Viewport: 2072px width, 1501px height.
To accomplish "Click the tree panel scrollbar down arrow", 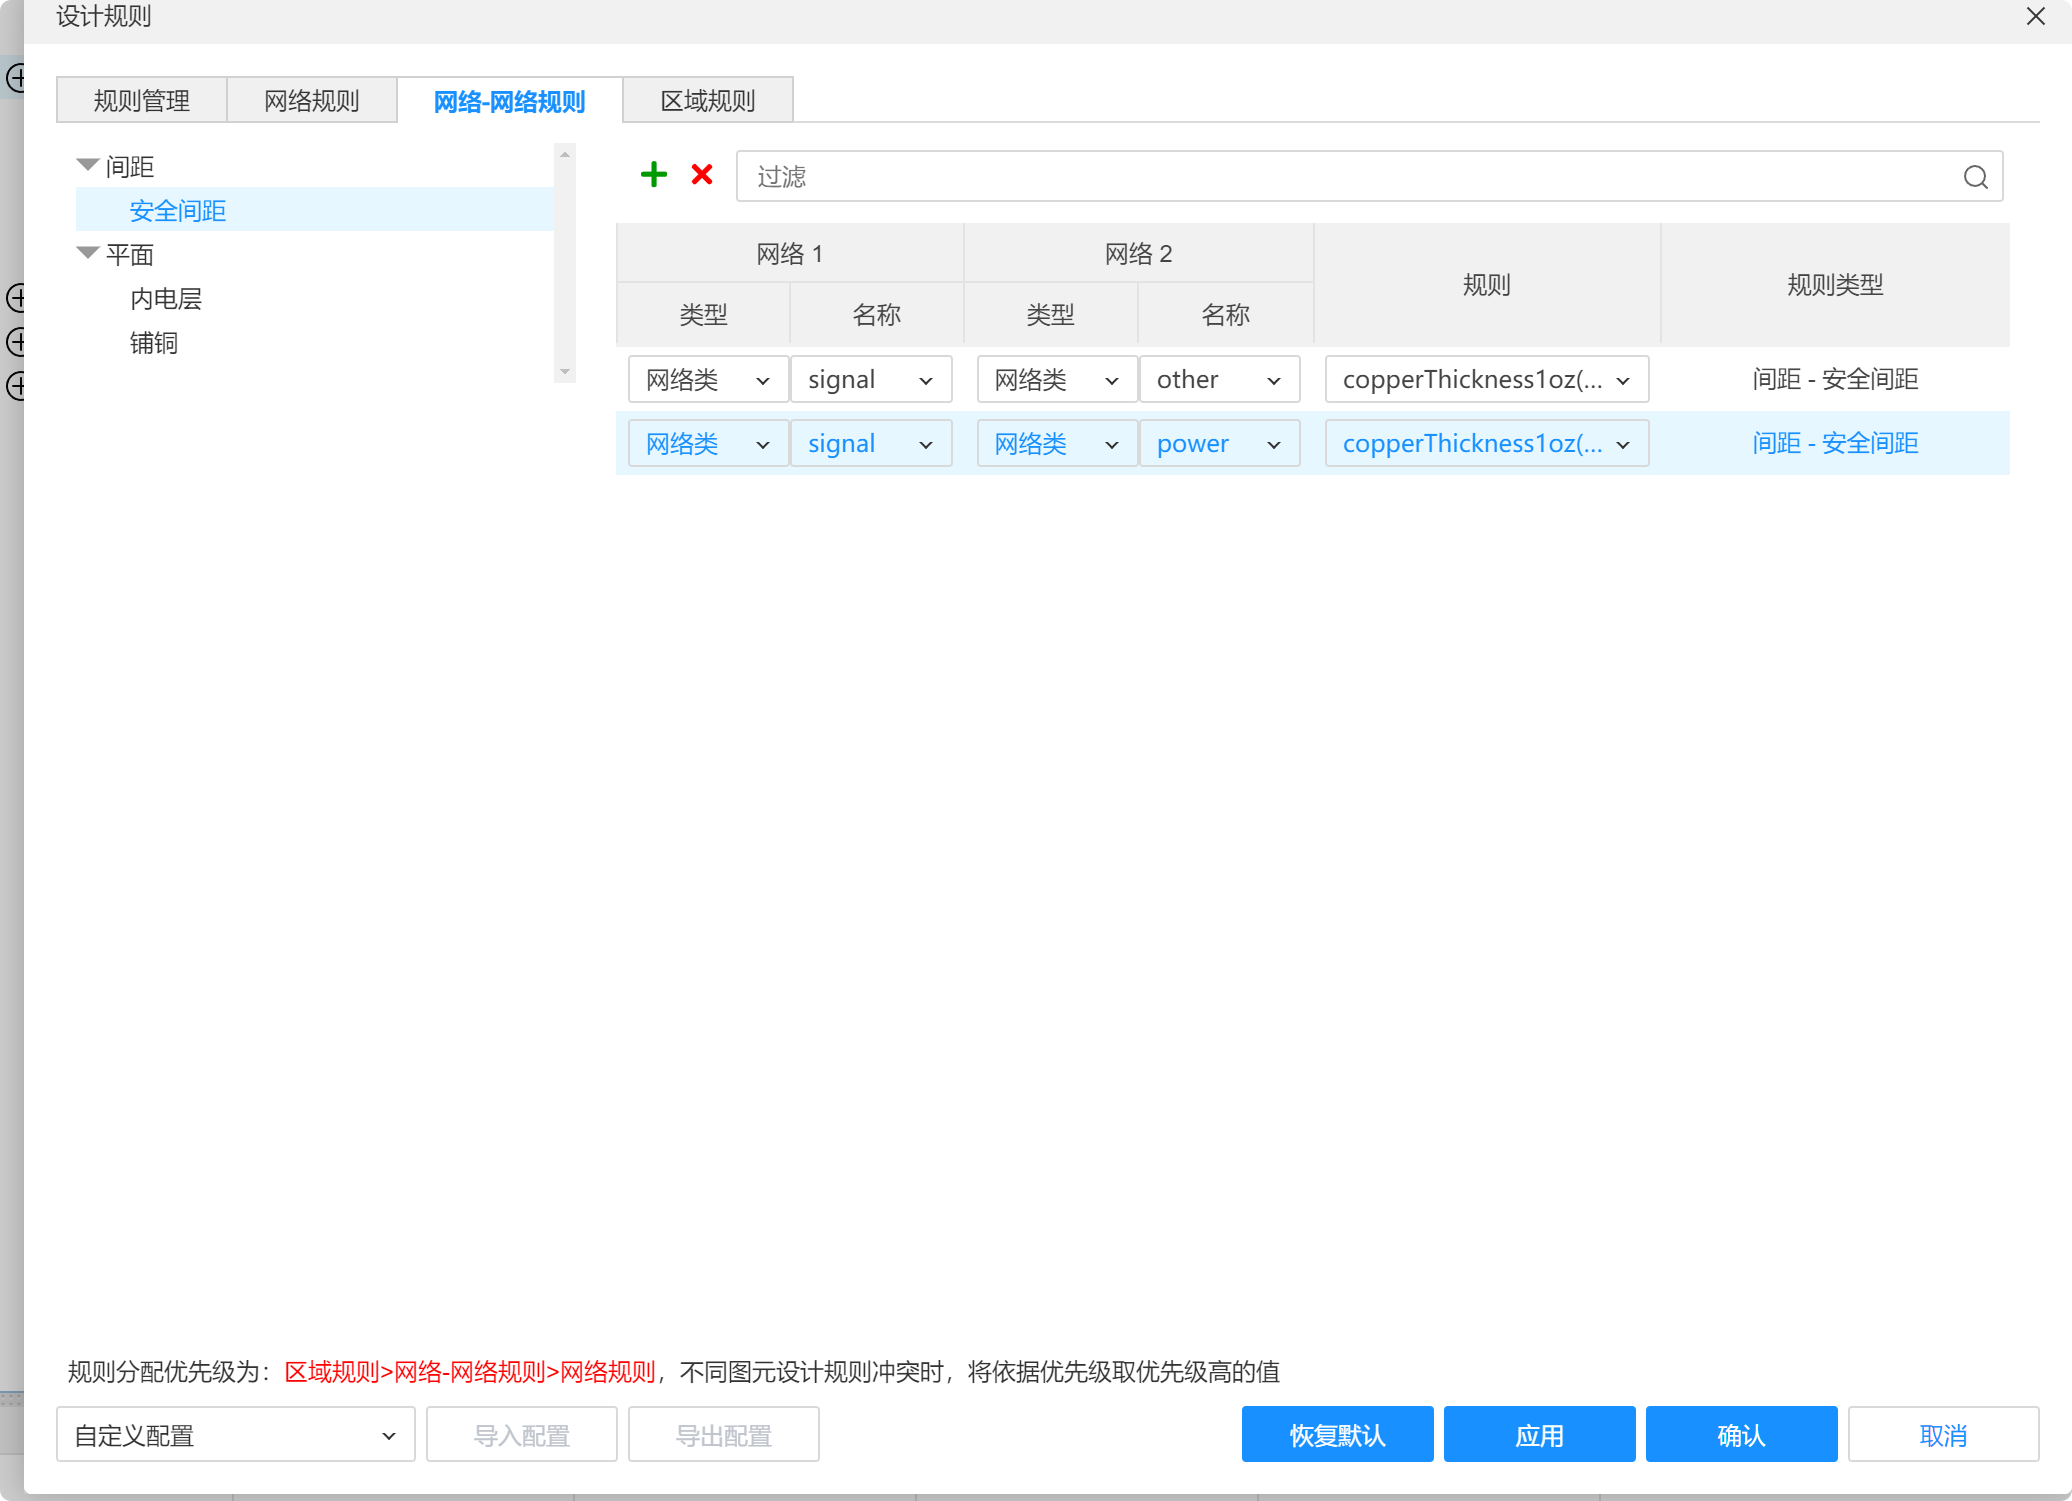I will tap(565, 372).
